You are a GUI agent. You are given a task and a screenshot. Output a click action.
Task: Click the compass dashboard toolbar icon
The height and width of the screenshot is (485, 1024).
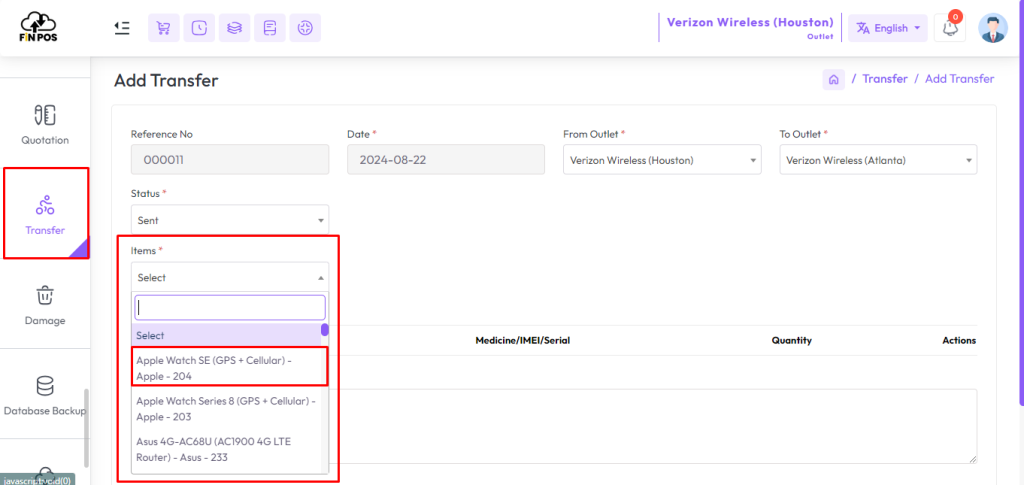click(x=305, y=28)
